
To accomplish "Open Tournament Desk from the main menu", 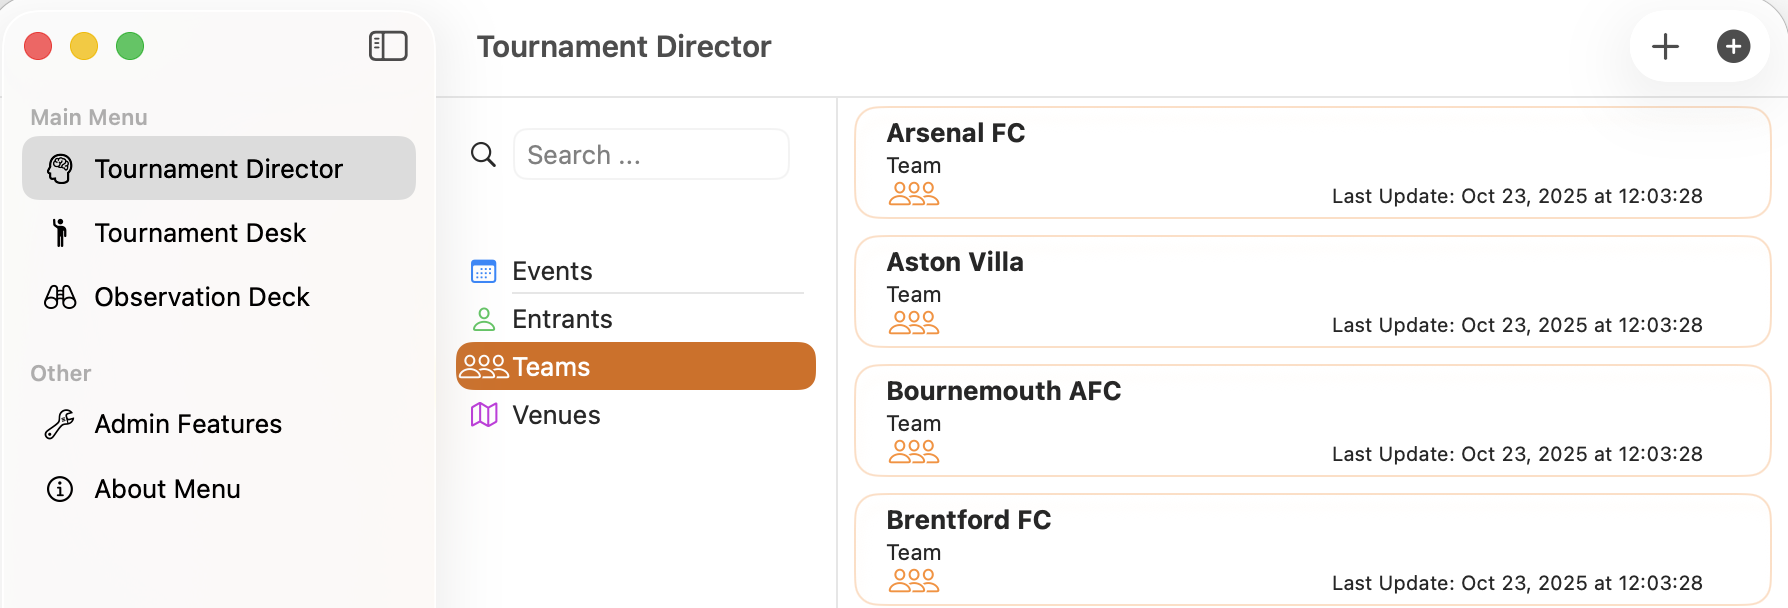I will (x=200, y=233).
